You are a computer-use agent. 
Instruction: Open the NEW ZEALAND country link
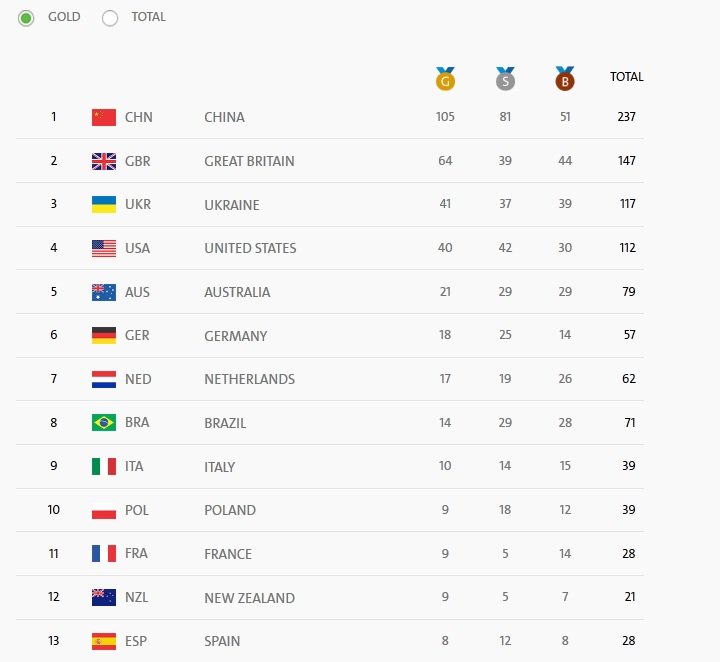pos(249,598)
